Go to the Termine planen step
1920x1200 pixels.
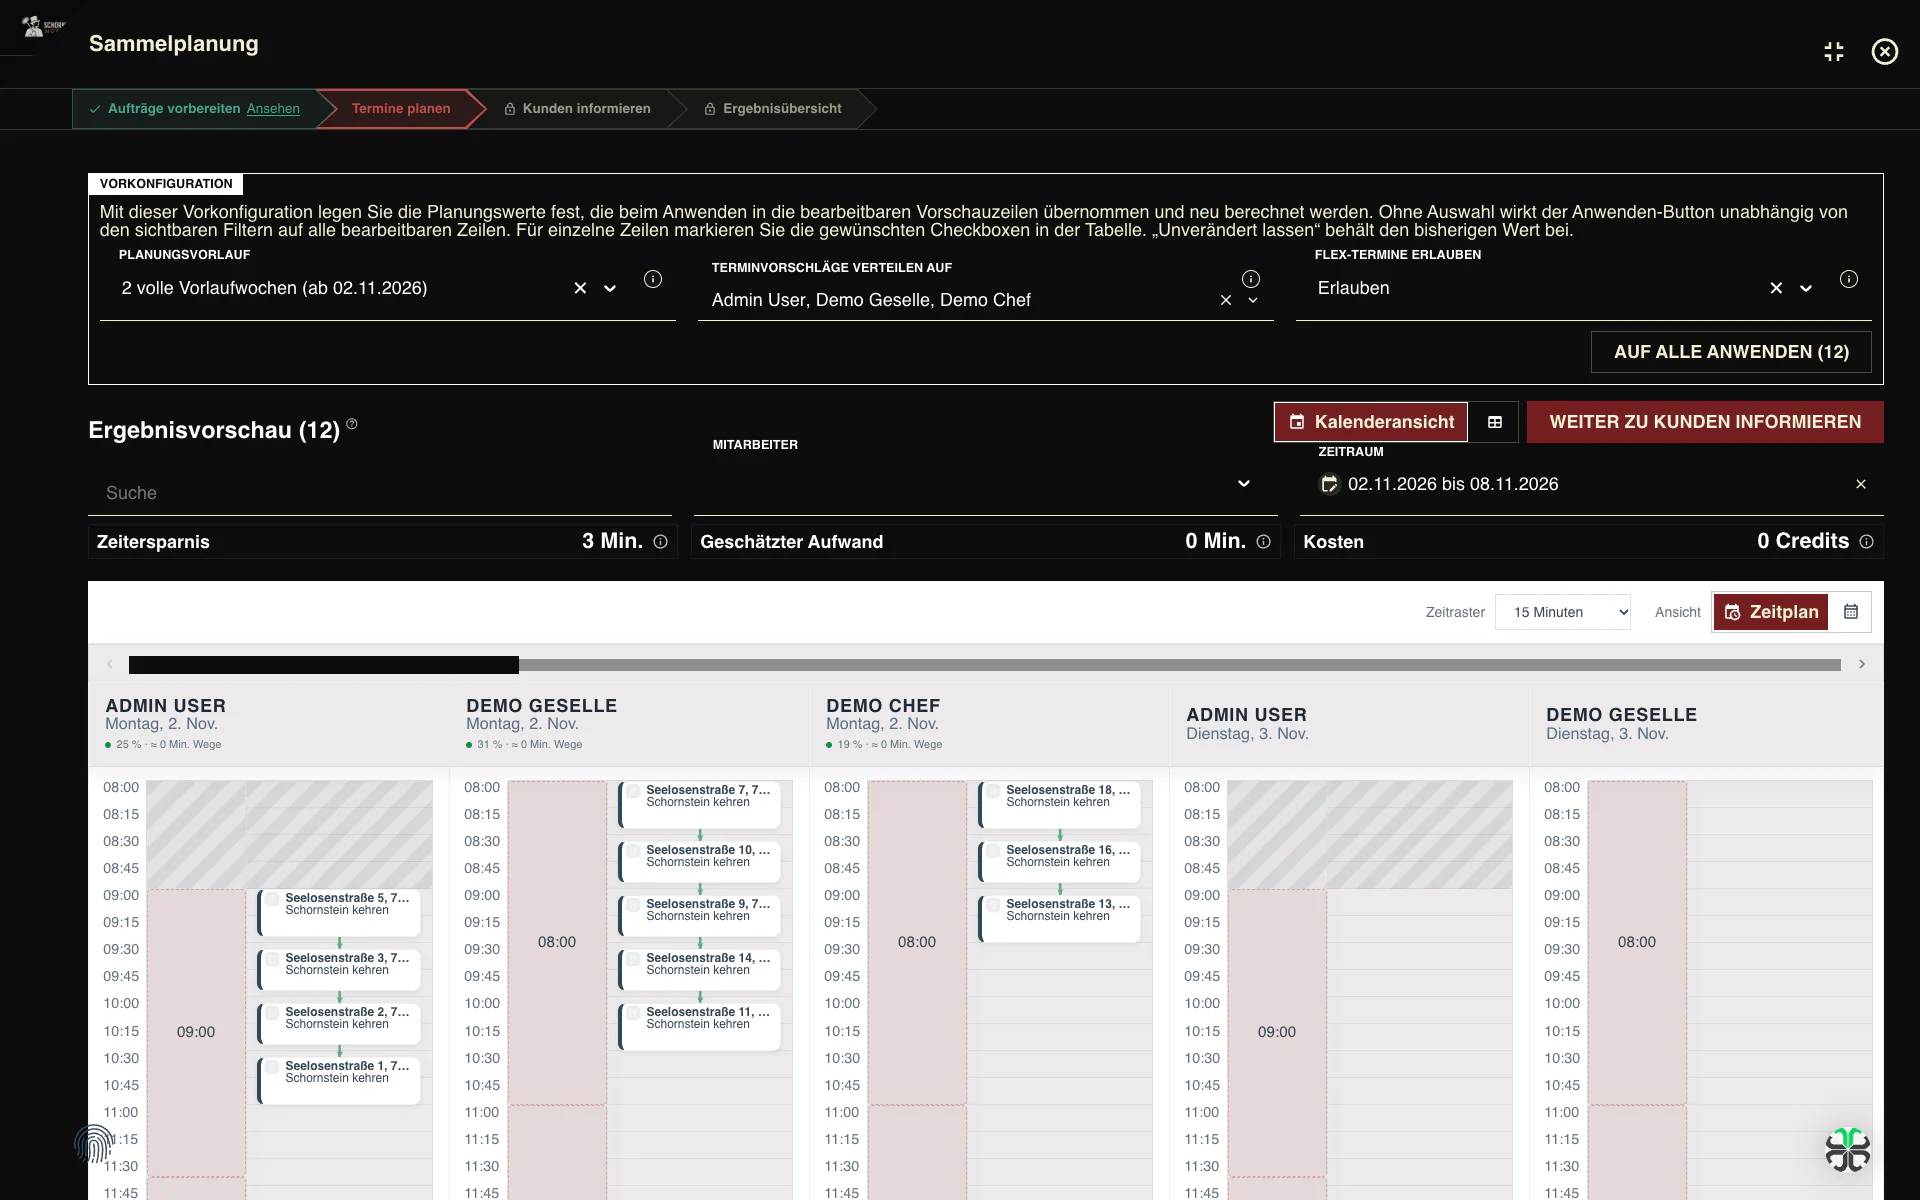(x=400, y=108)
